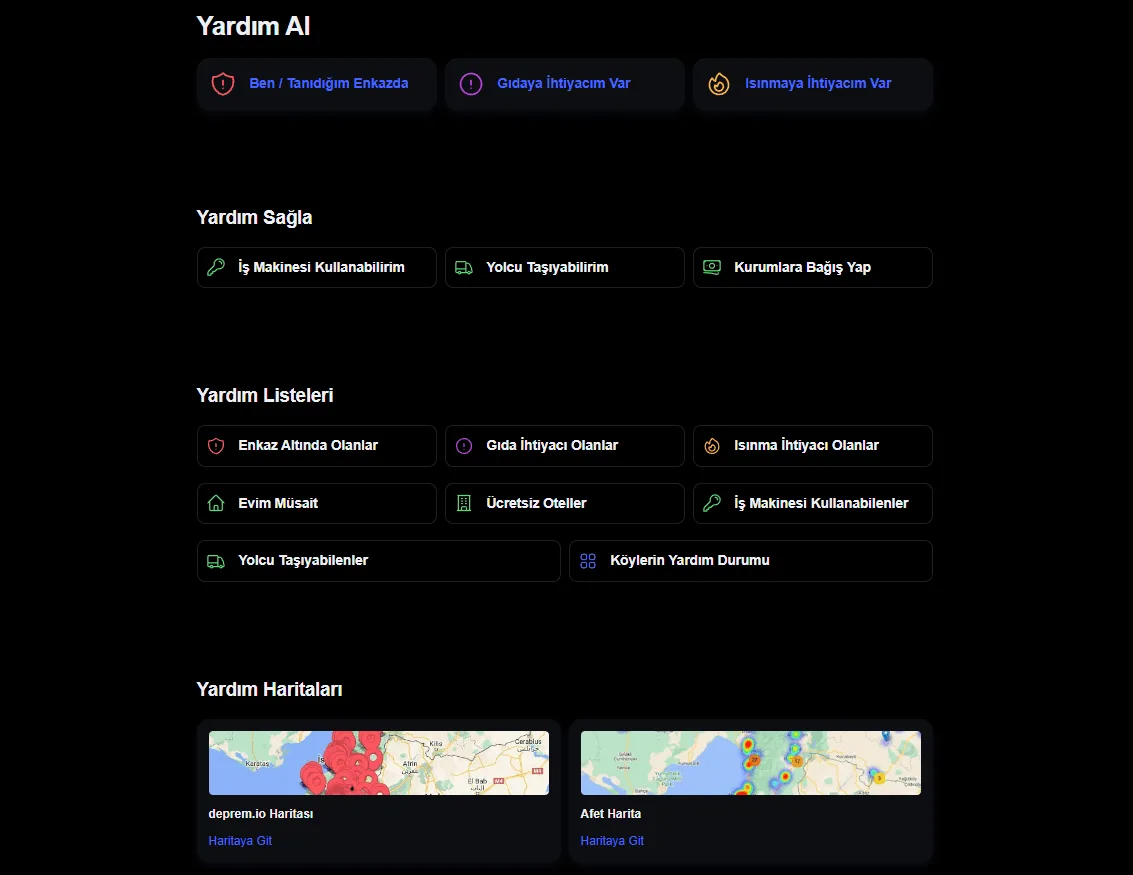Screen dimensions: 1133x875
Task: Choose Isınmaya İhtiyacım Var option
Action: 813,84
